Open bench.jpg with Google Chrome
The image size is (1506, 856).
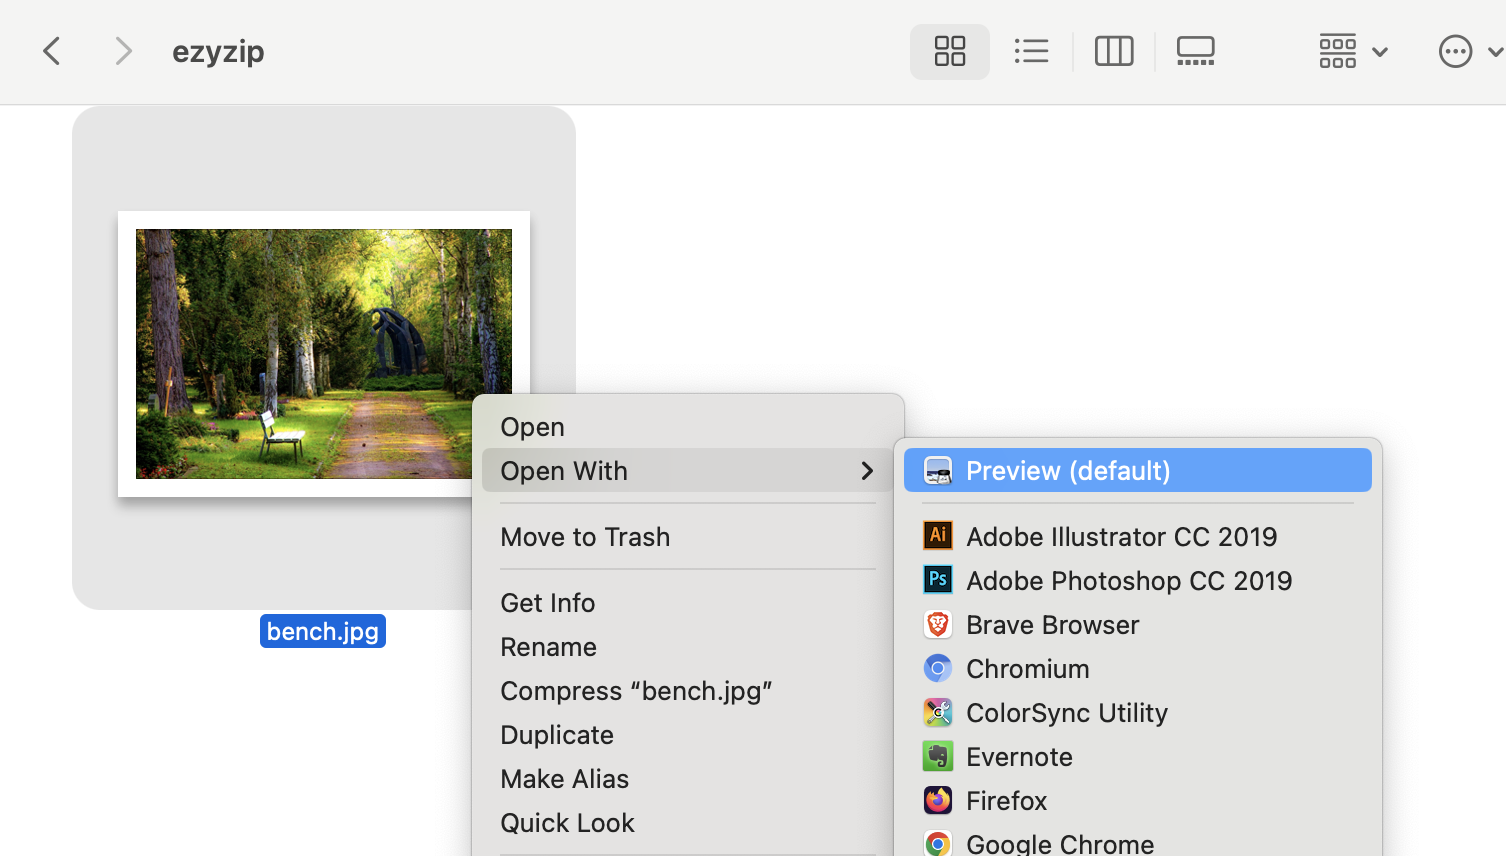pos(1060,844)
